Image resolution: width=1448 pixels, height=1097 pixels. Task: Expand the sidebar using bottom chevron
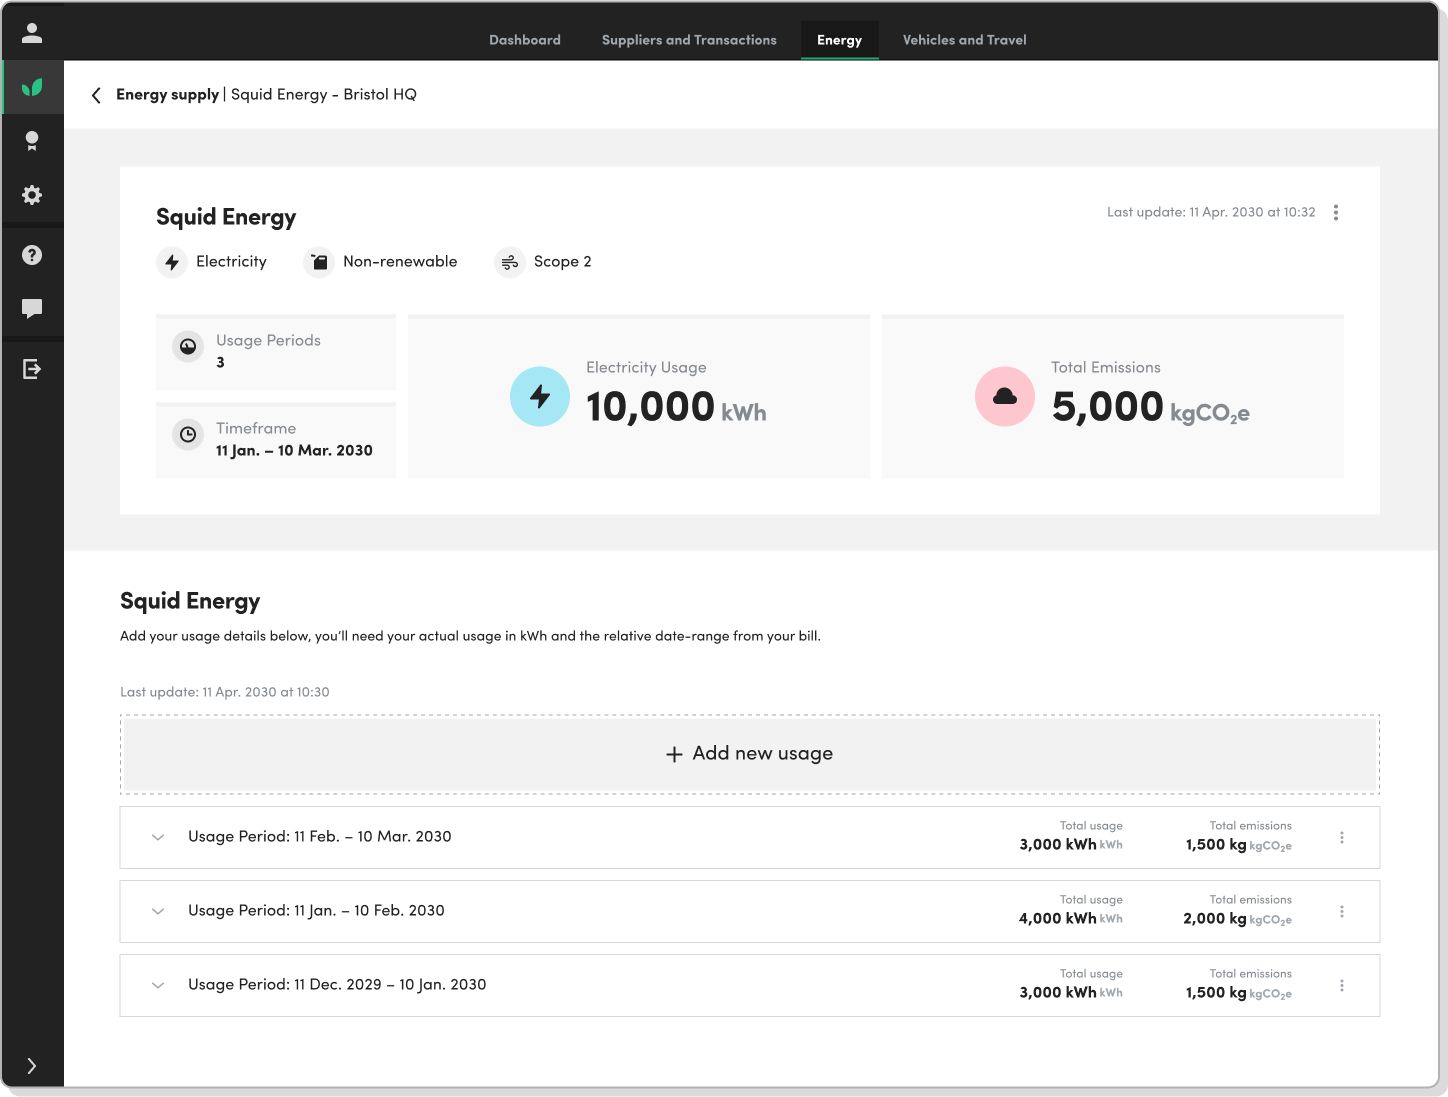click(x=32, y=1066)
